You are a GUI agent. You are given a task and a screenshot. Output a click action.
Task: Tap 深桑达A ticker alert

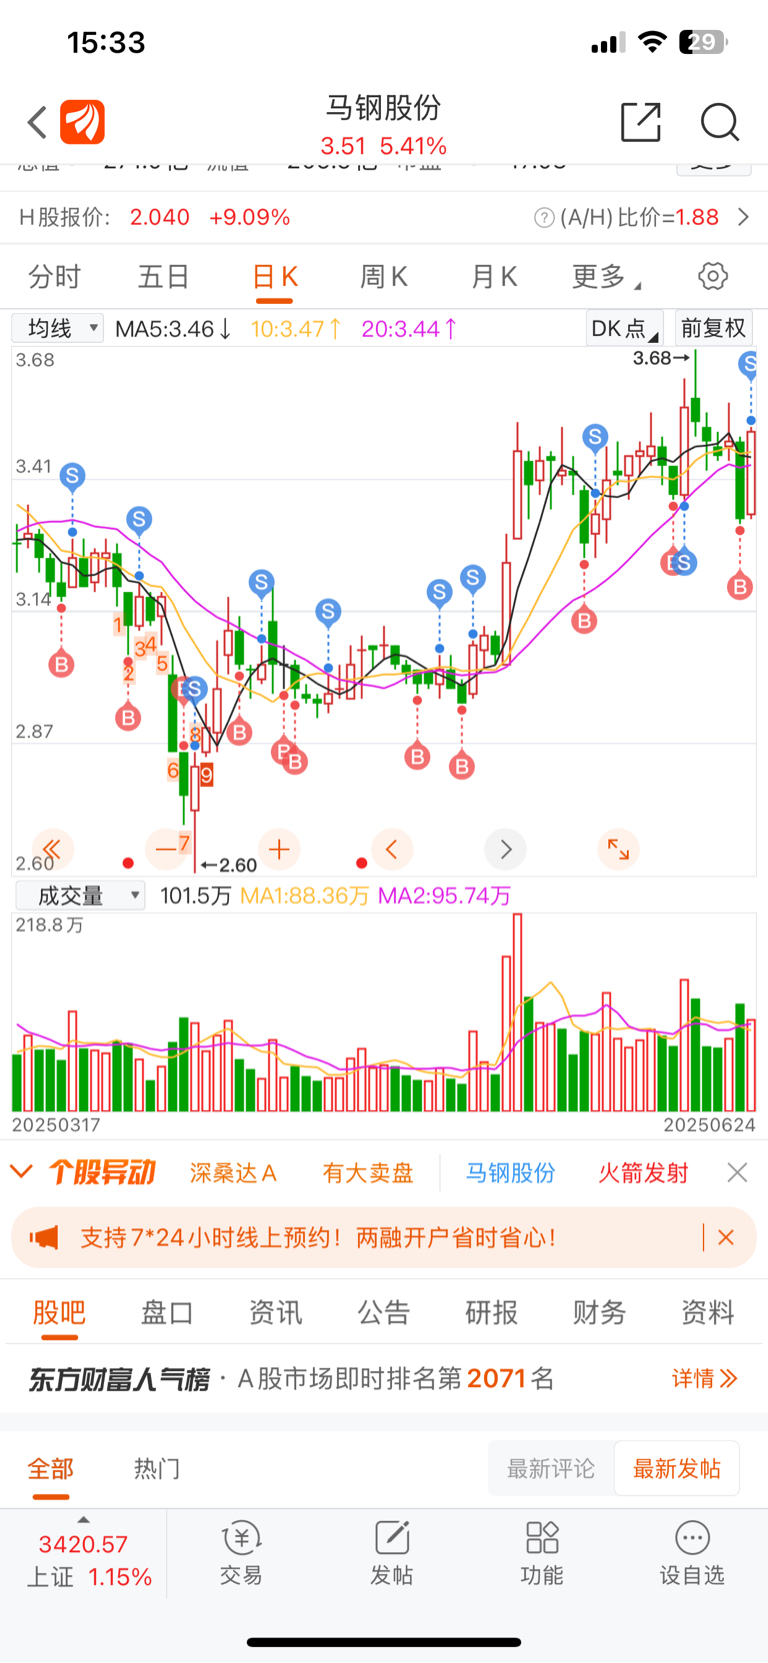click(x=234, y=1172)
